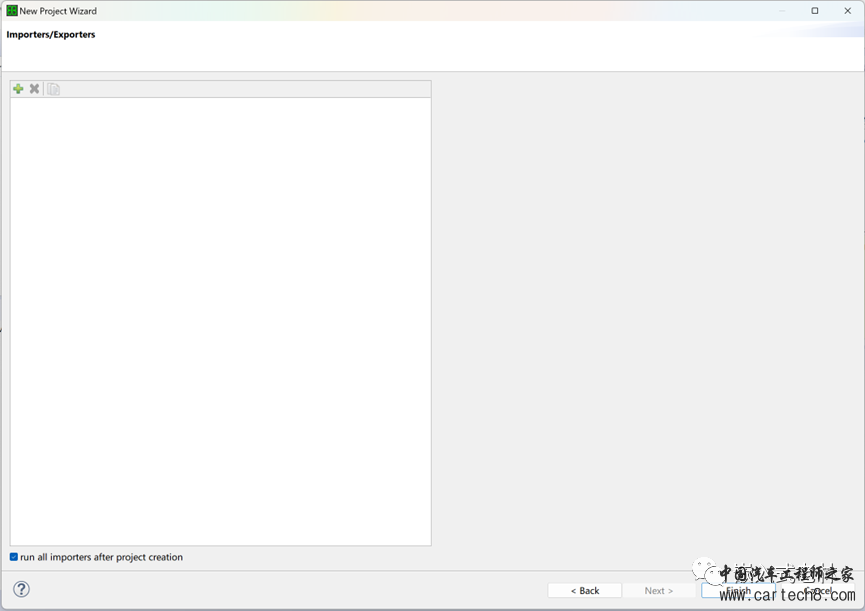Add a new importer with green plus
The image size is (865, 611).
click(18, 89)
